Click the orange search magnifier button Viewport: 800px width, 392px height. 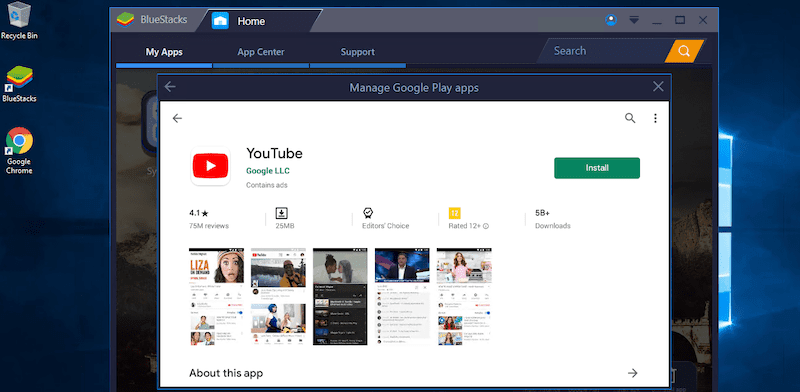684,51
